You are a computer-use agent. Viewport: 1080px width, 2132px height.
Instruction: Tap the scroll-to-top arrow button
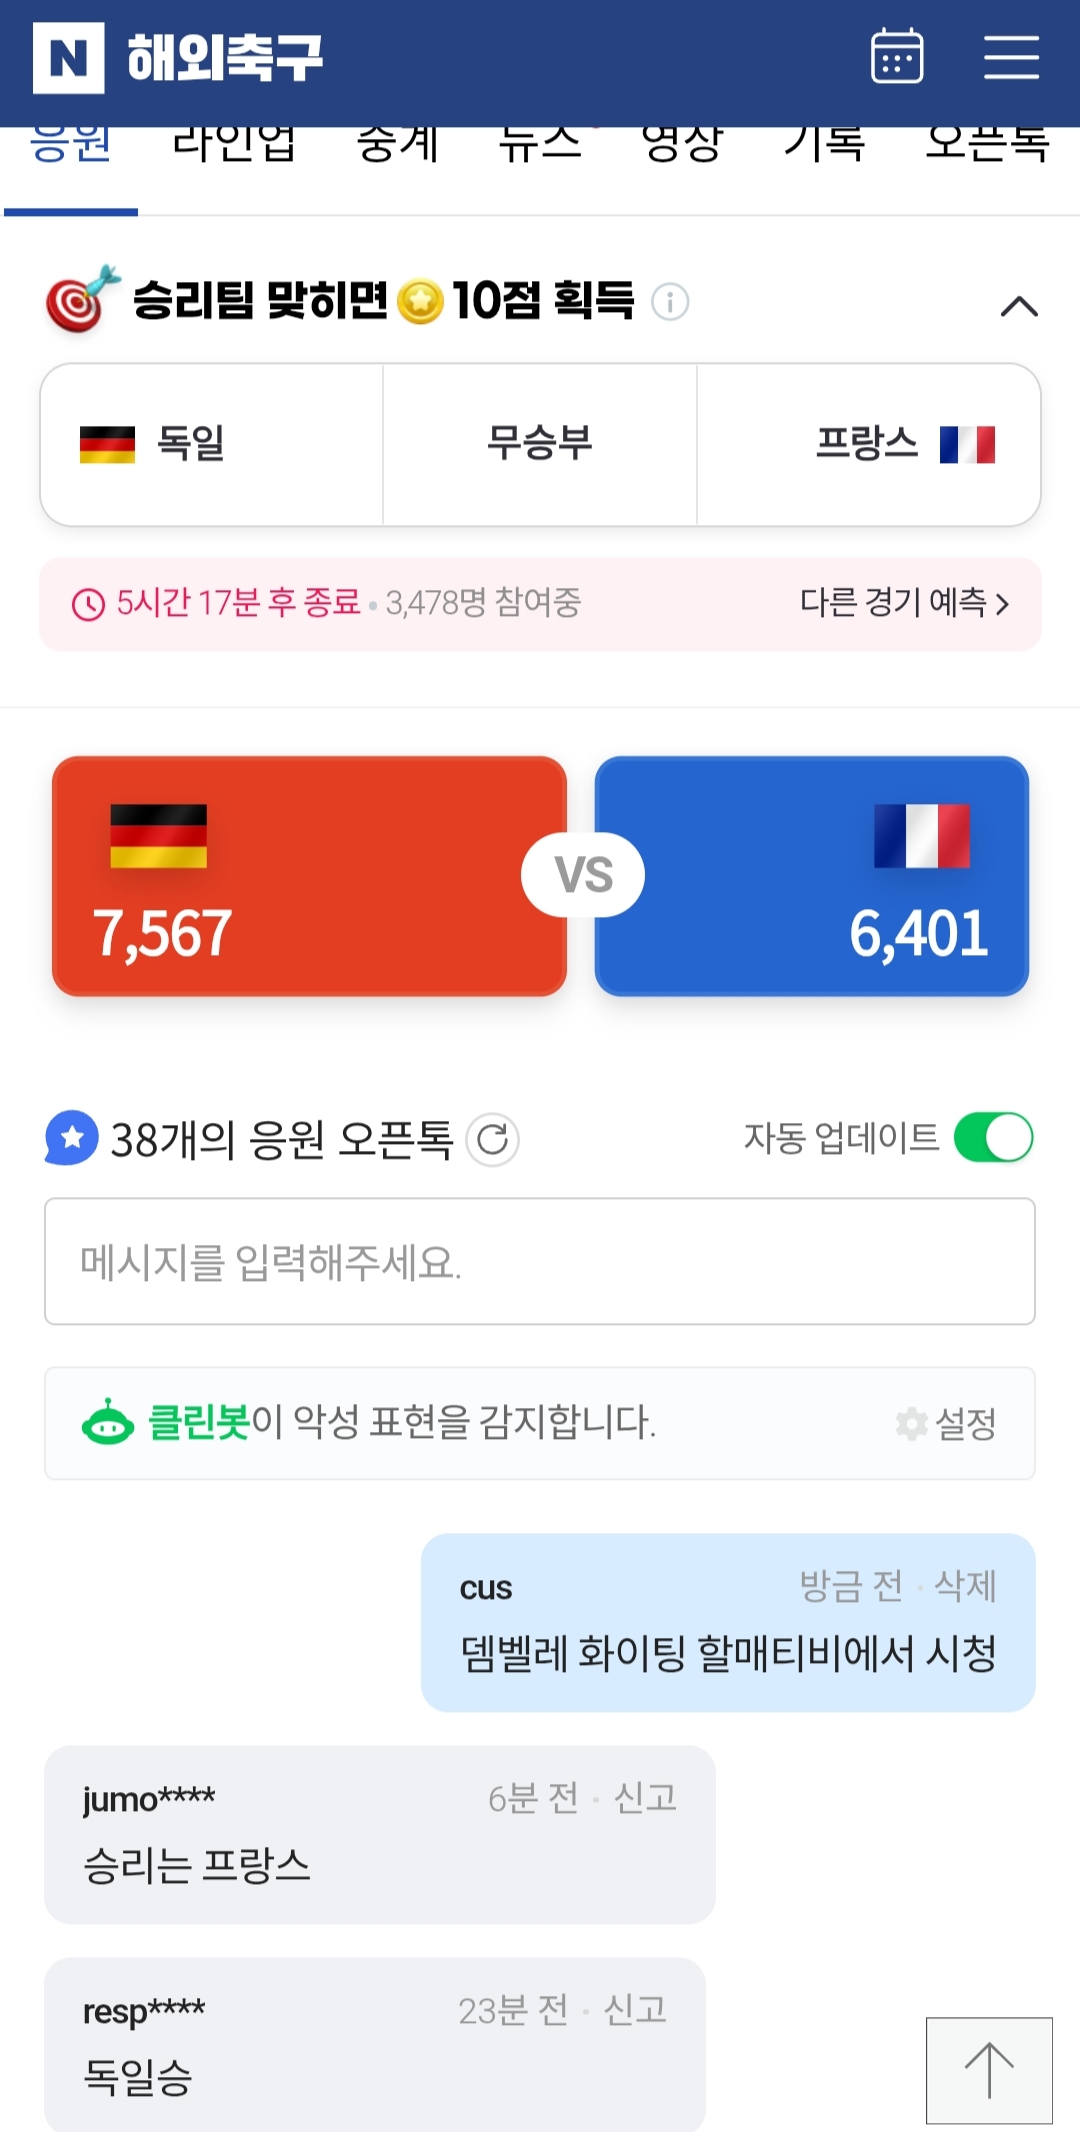[988, 2070]
